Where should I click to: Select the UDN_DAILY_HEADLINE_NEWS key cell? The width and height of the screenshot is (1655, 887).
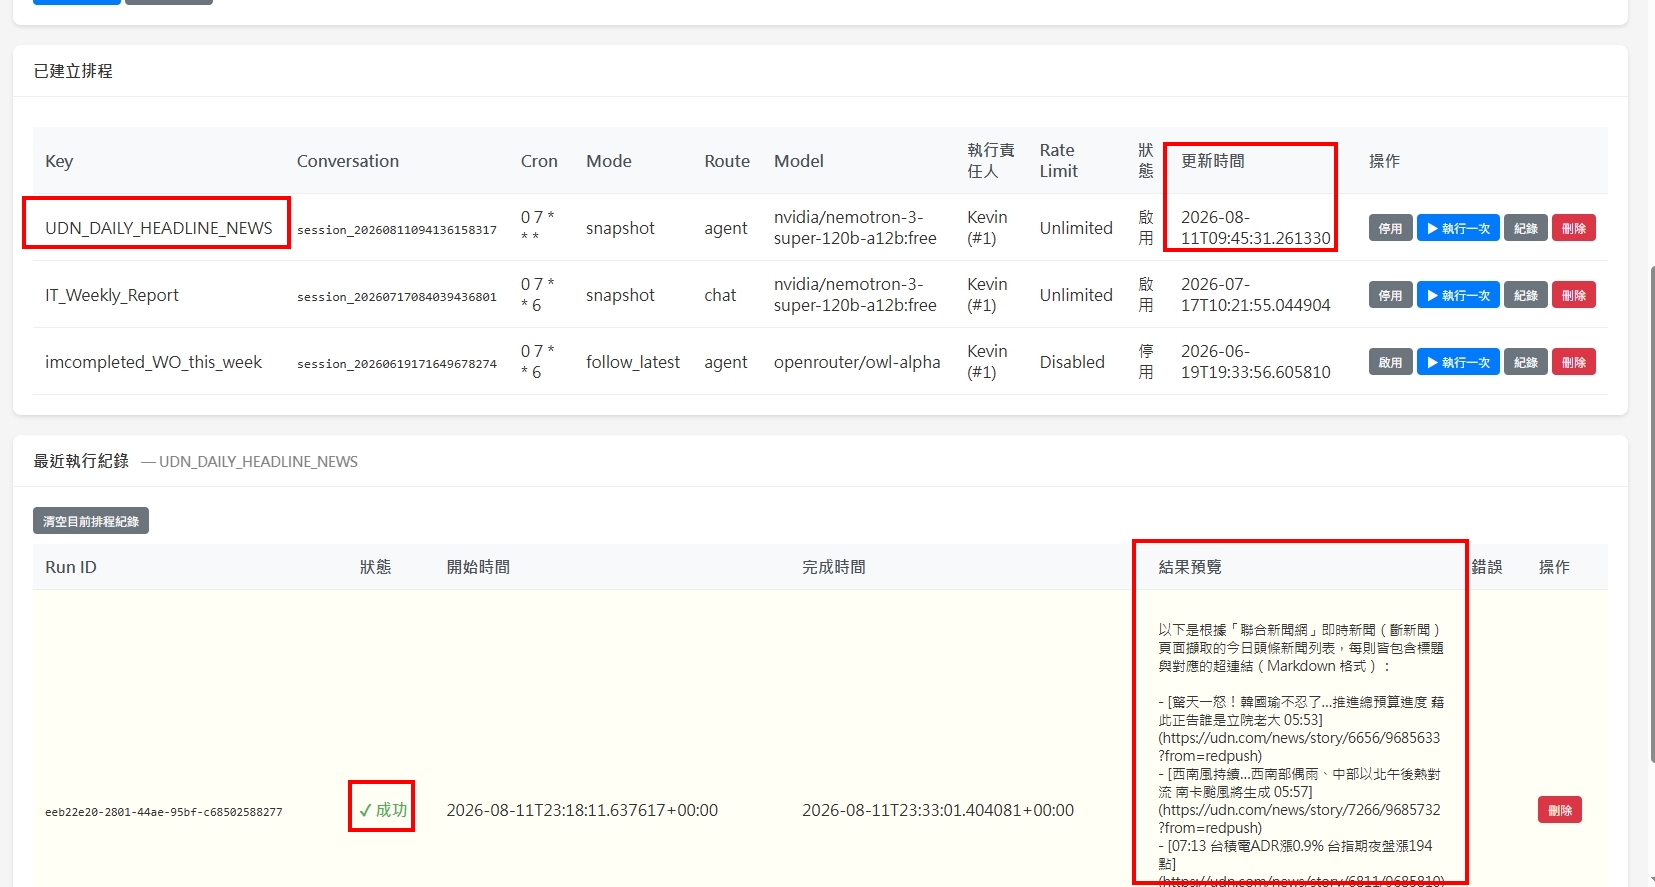pos(158,228)
